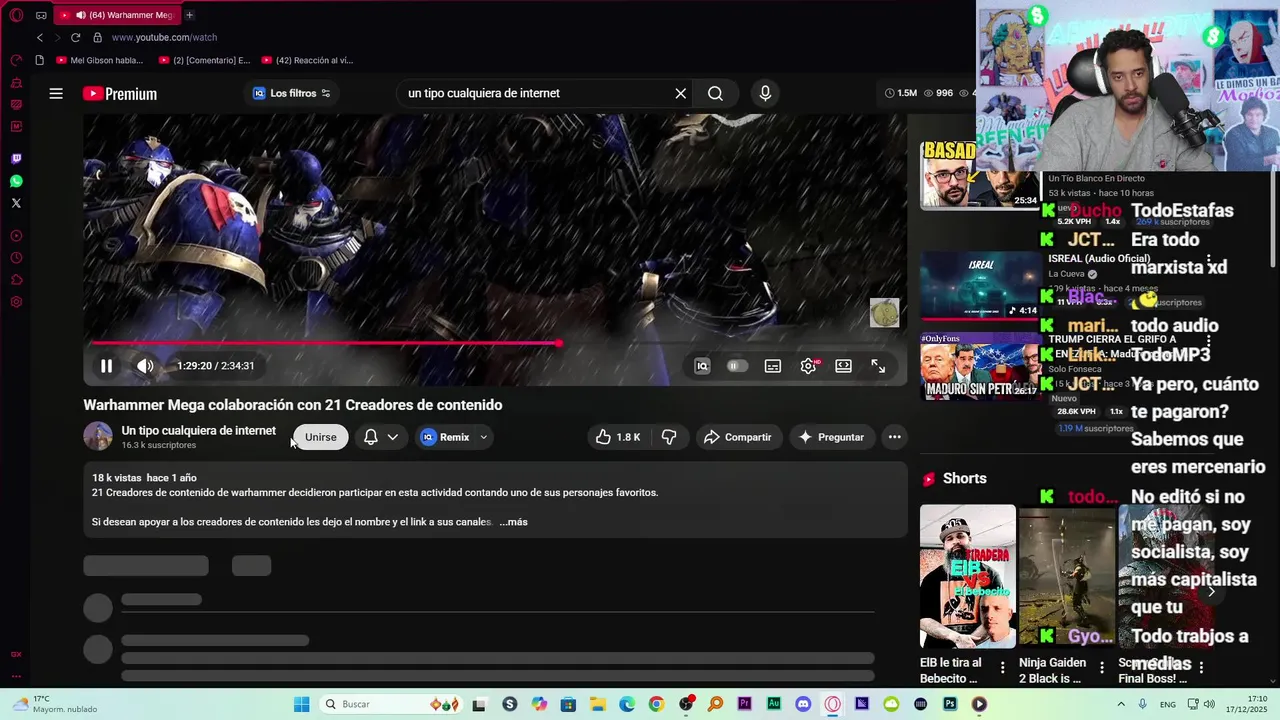Go to YouTube Premium home logo

pos(120,93)
